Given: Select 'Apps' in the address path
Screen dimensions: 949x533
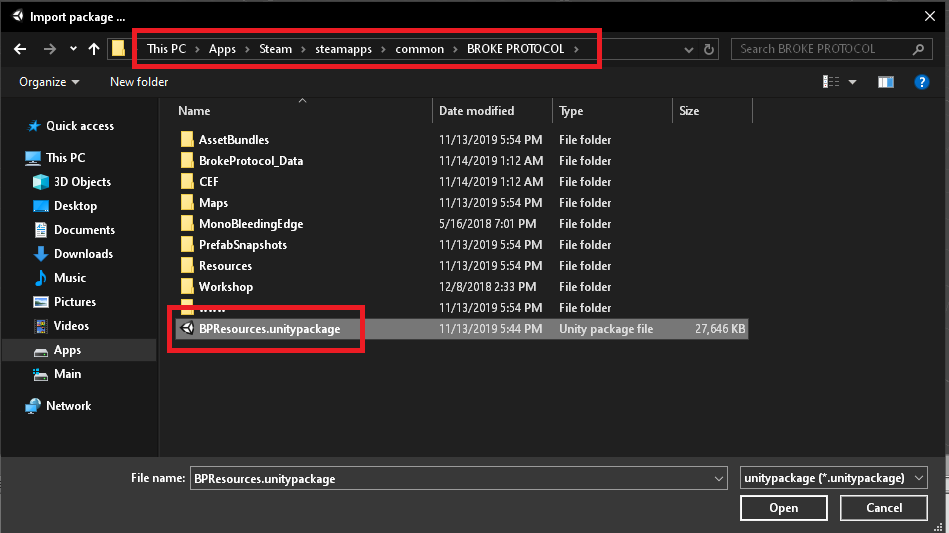Looking at the screenshot, I should (x=222, y=49).
